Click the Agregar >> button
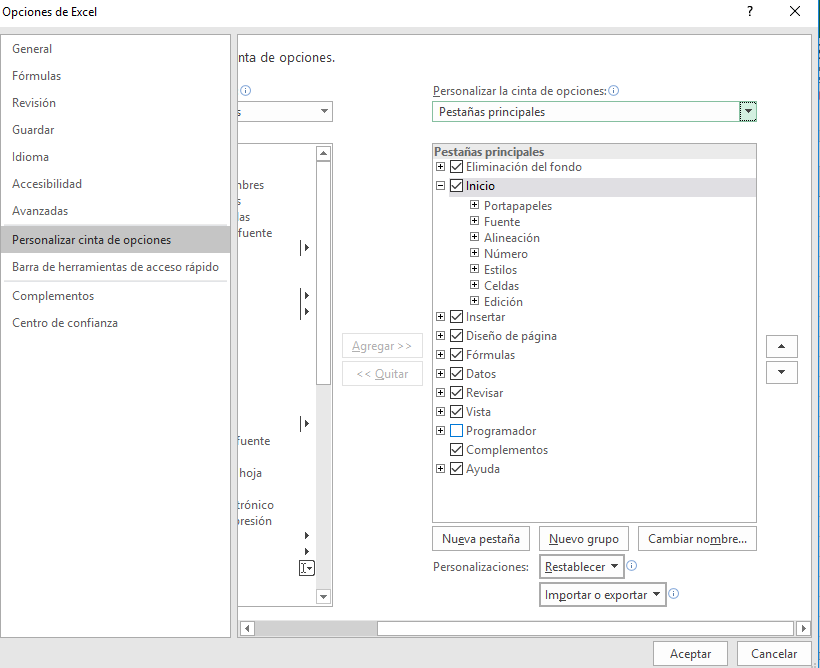 coord(382,346)
